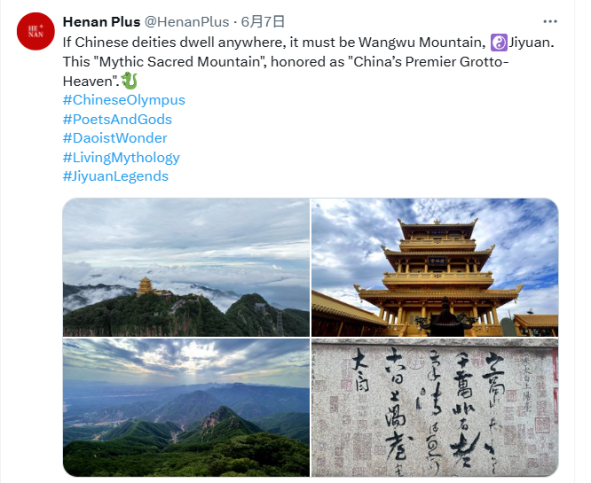Image resolution: width=591 pixels, height=483 pixels.
Task: View stone calligraphy inscription photo
Action: (435, 408)
